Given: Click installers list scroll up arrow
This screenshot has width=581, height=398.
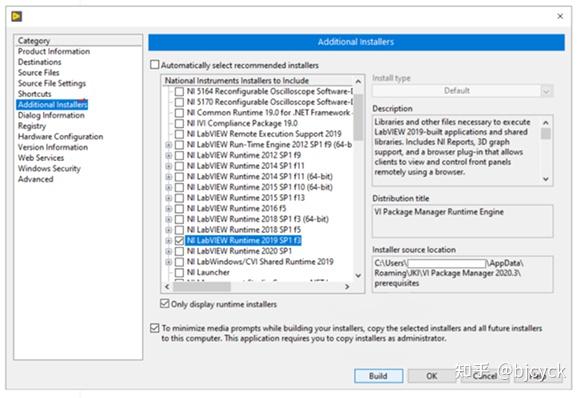Looking at the screenshot, I should (x=358, y=81).
